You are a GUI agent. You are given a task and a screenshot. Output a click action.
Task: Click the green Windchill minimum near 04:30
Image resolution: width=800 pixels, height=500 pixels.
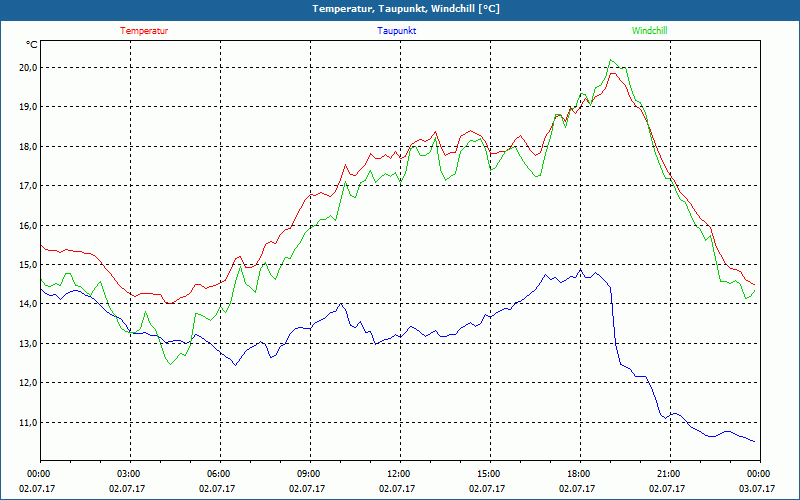170,364
